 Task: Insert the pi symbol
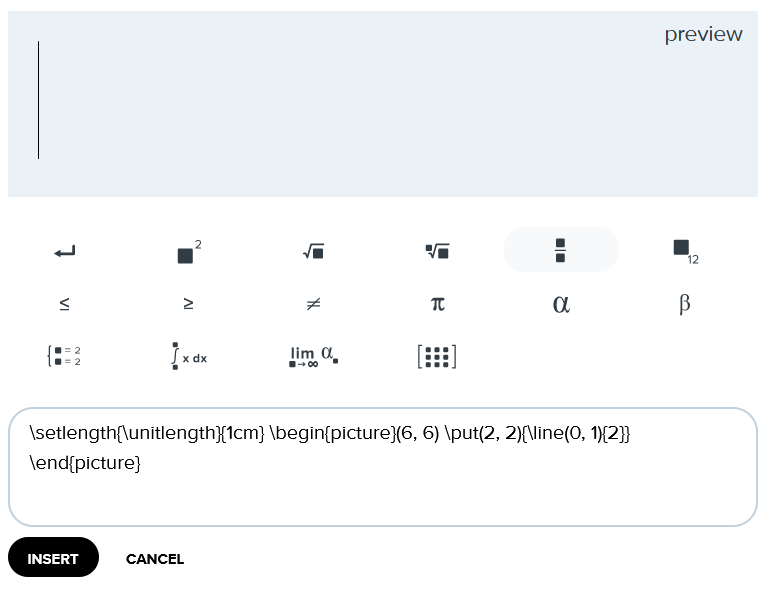[x=437, y=304]
